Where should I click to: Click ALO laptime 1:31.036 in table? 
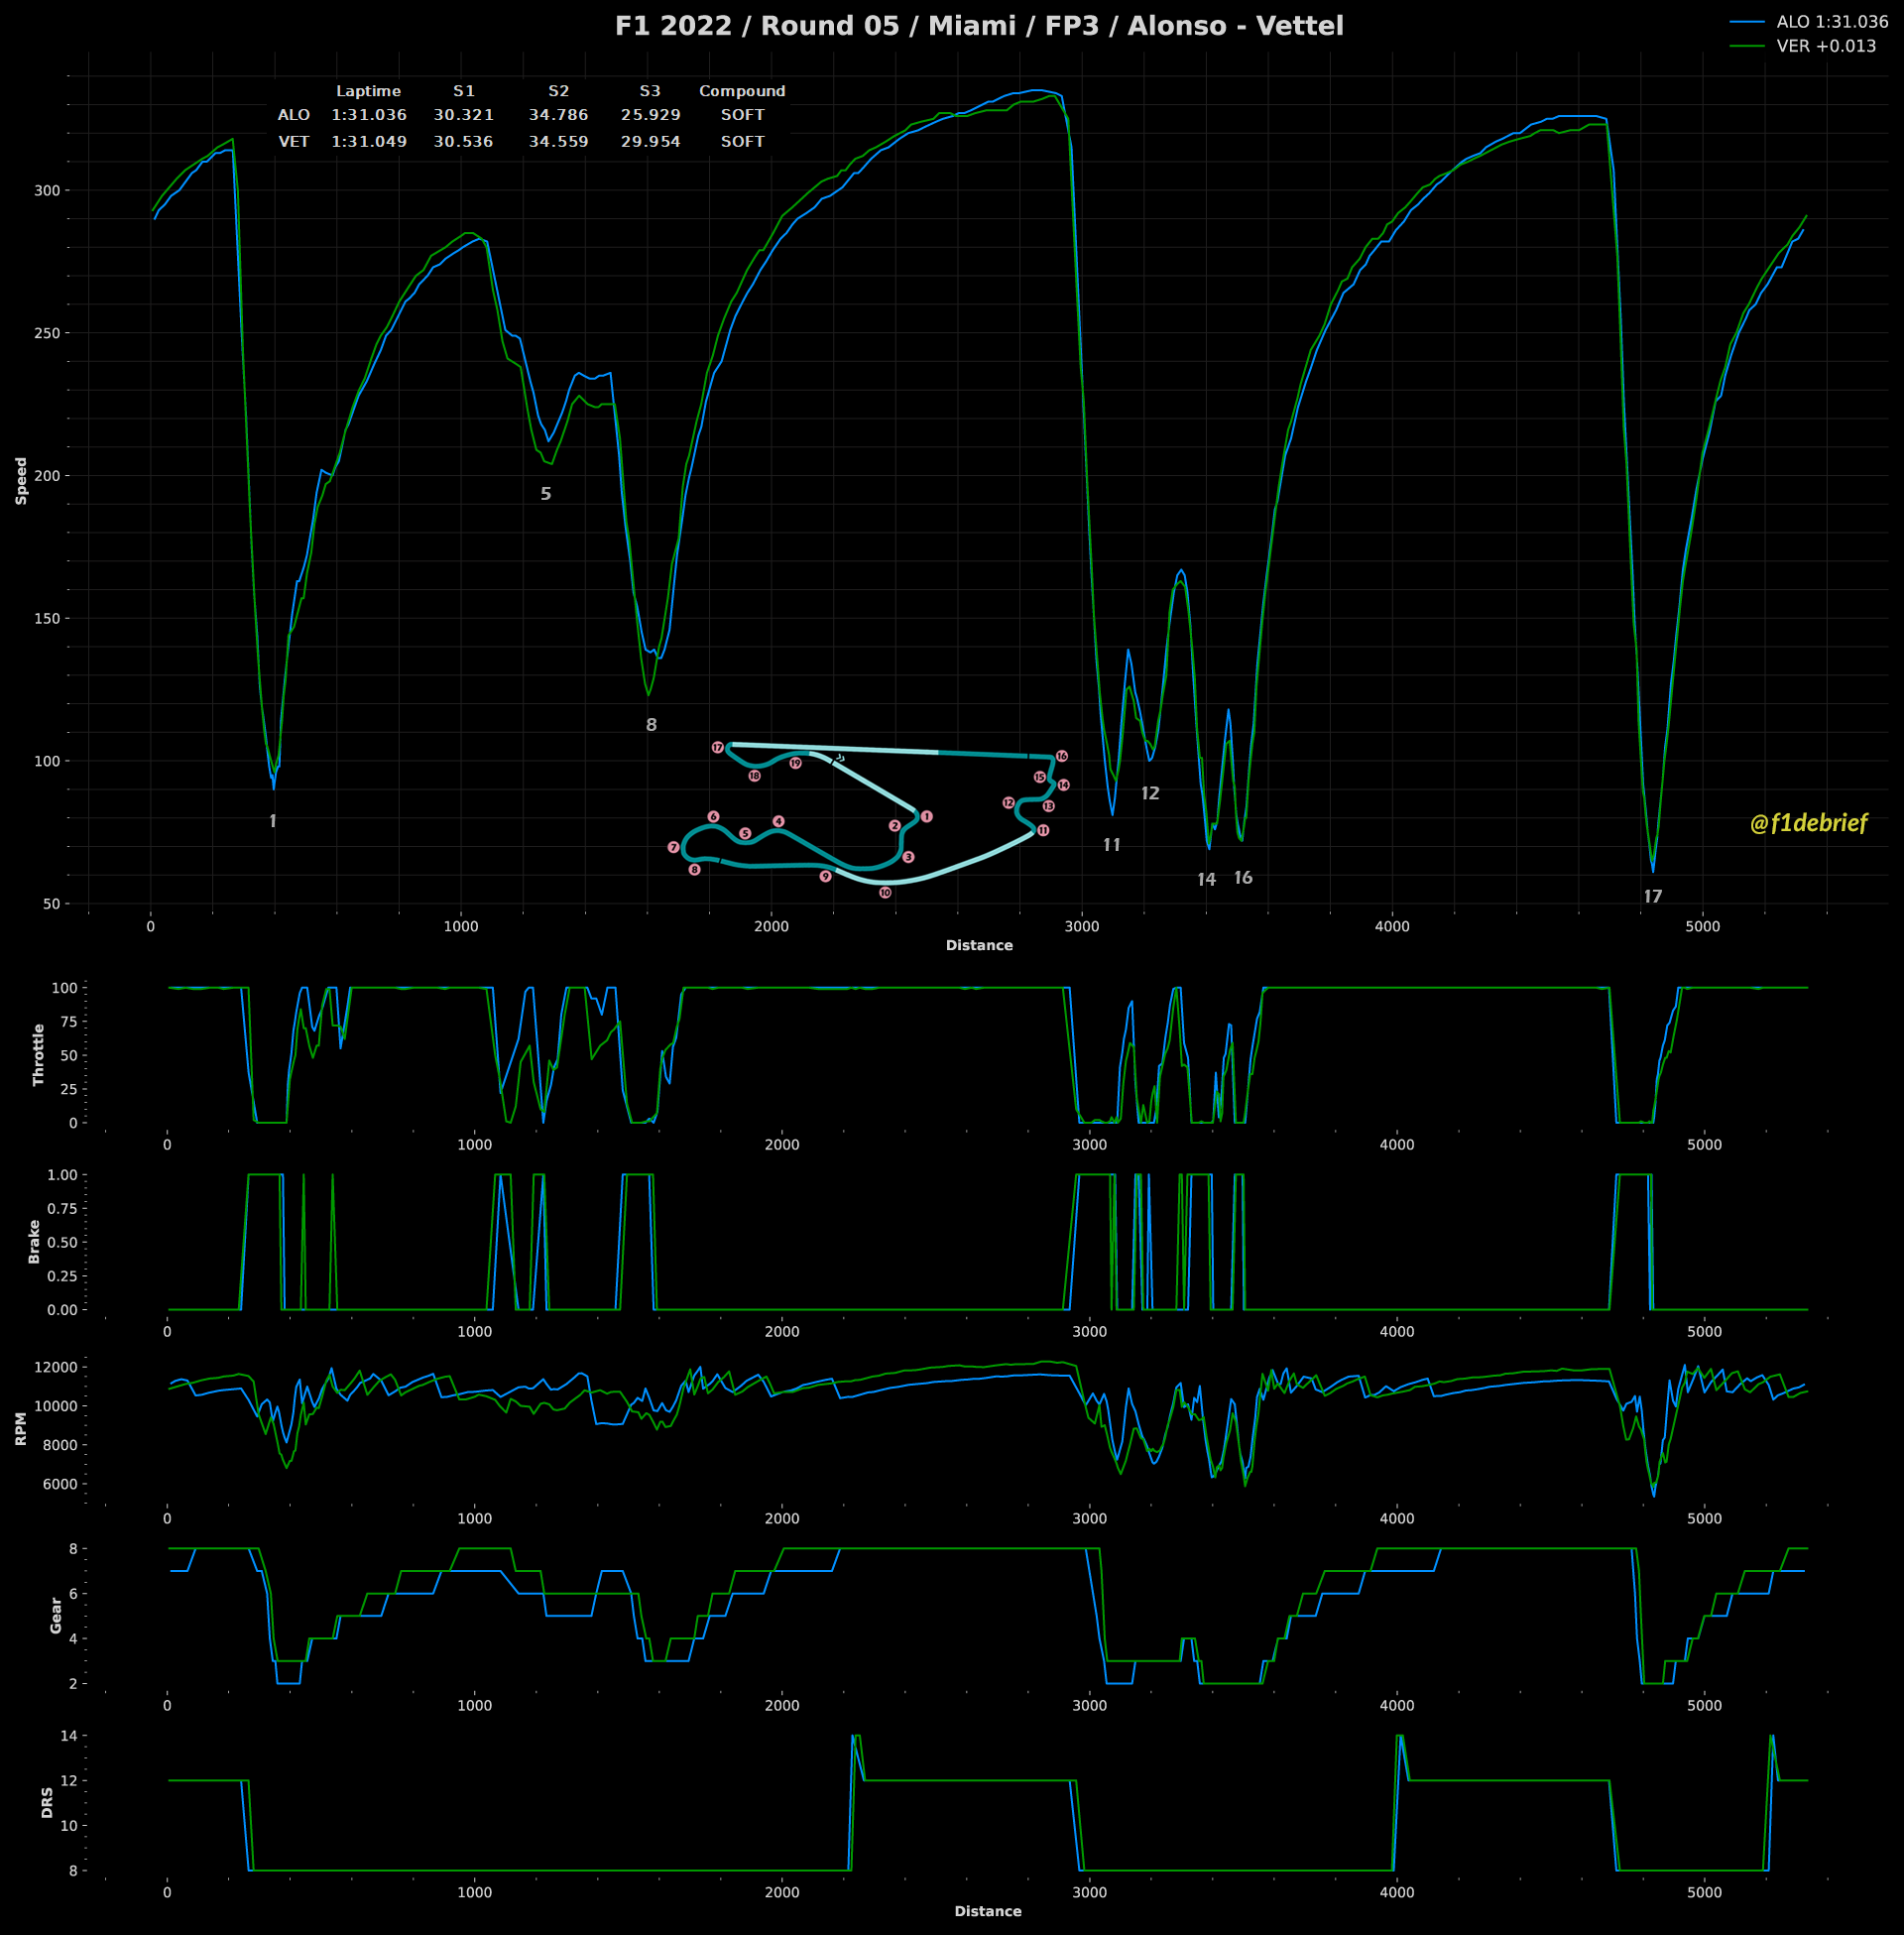(369, 116)
